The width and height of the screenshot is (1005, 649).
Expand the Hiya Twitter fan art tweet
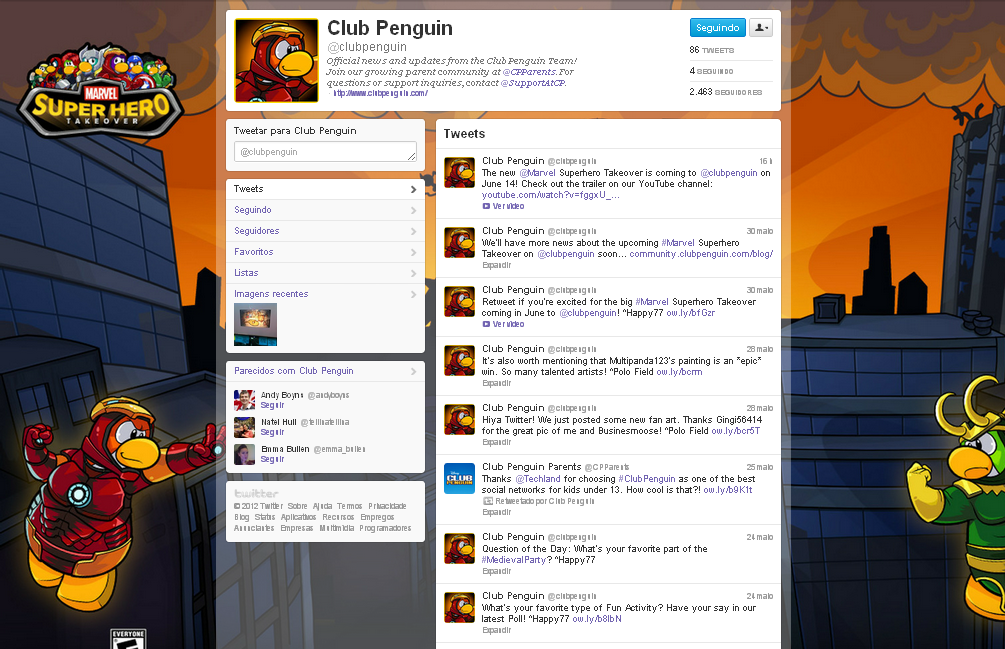click(x=496, y=442)
